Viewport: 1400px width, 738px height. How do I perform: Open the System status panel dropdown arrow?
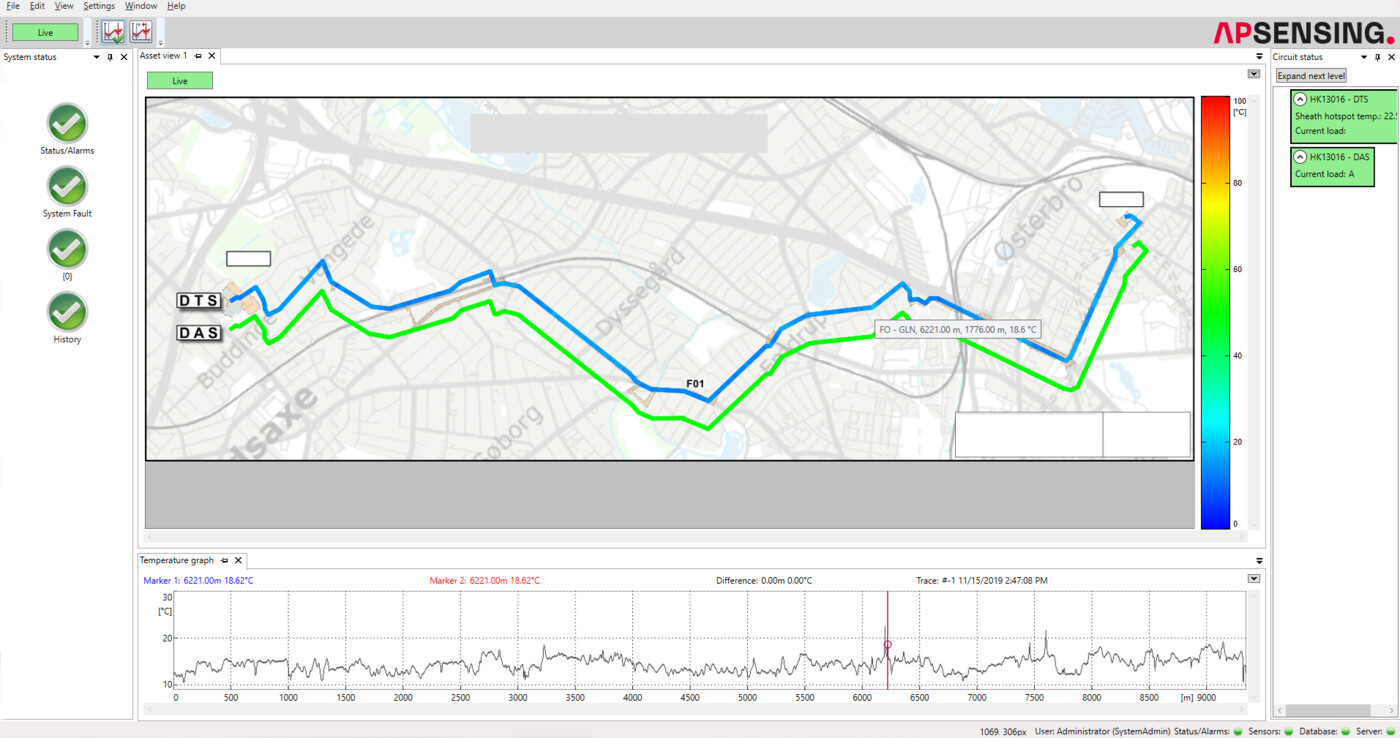click(96, 57)
